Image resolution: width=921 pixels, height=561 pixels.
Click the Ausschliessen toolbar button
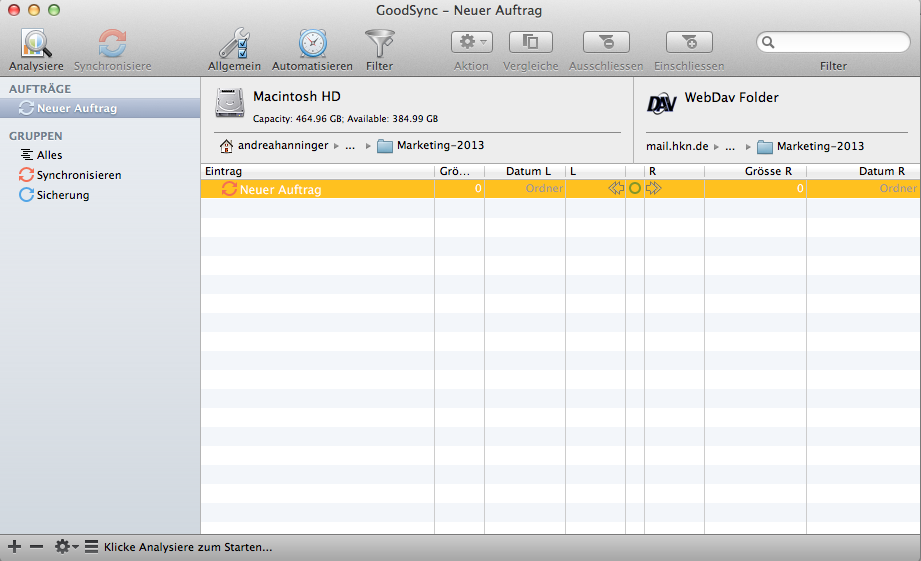click(x=606, y=42)
